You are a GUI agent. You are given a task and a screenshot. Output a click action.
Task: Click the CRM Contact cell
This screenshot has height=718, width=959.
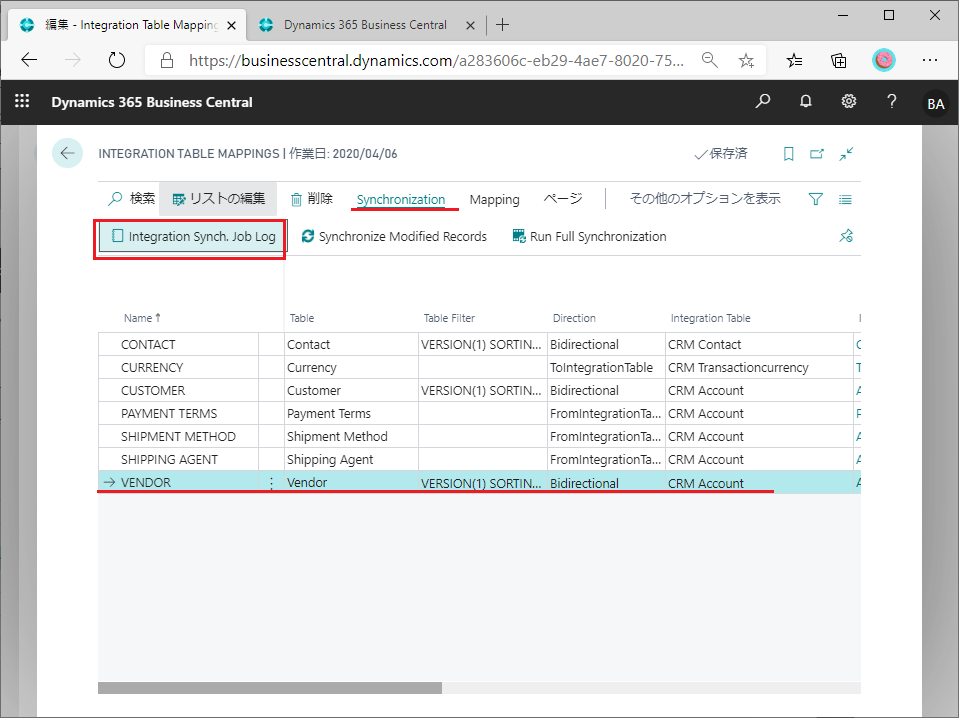tap(759, 344)
